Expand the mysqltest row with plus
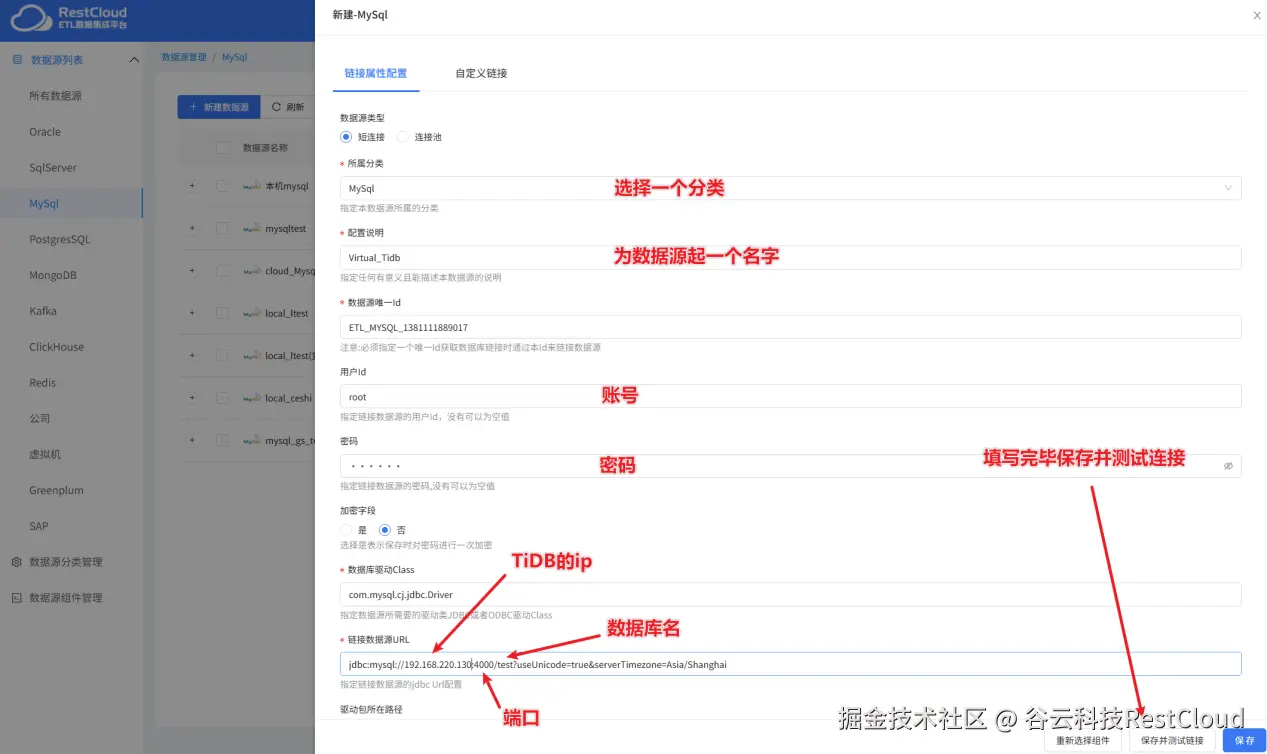This screenshot has width=1267, height=754. point(192,229)
